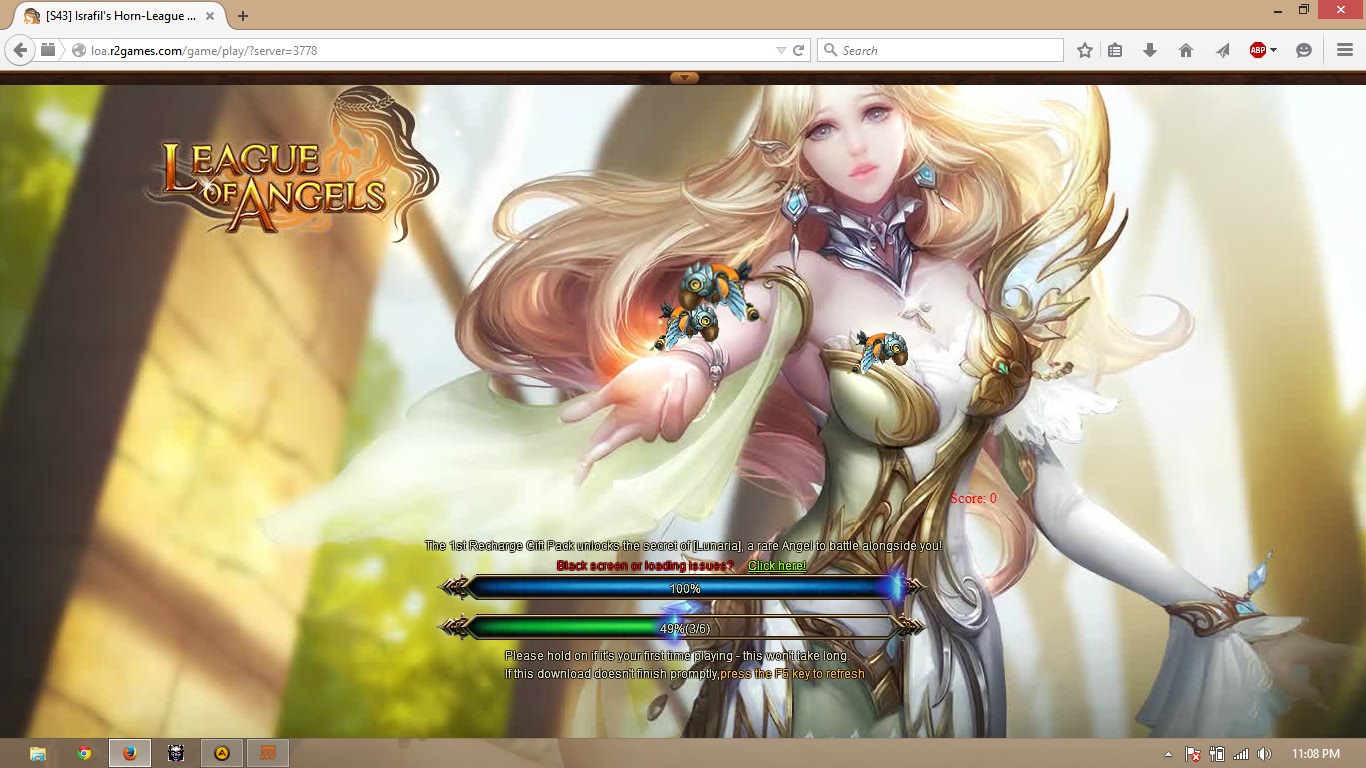Expand the collapsed game top bar arrow

pyautogui.click(x=684, y=78)
